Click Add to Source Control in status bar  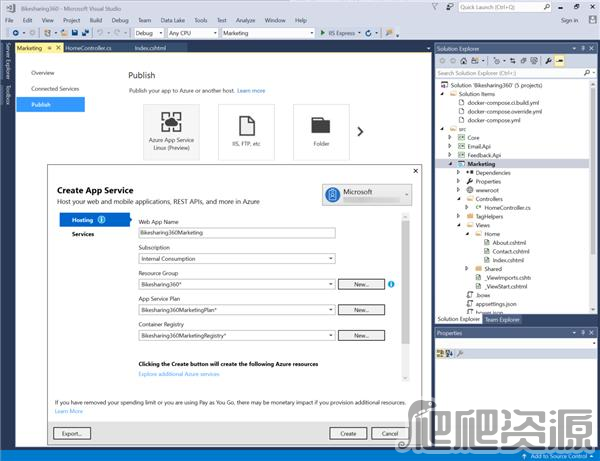click(559, 456)
